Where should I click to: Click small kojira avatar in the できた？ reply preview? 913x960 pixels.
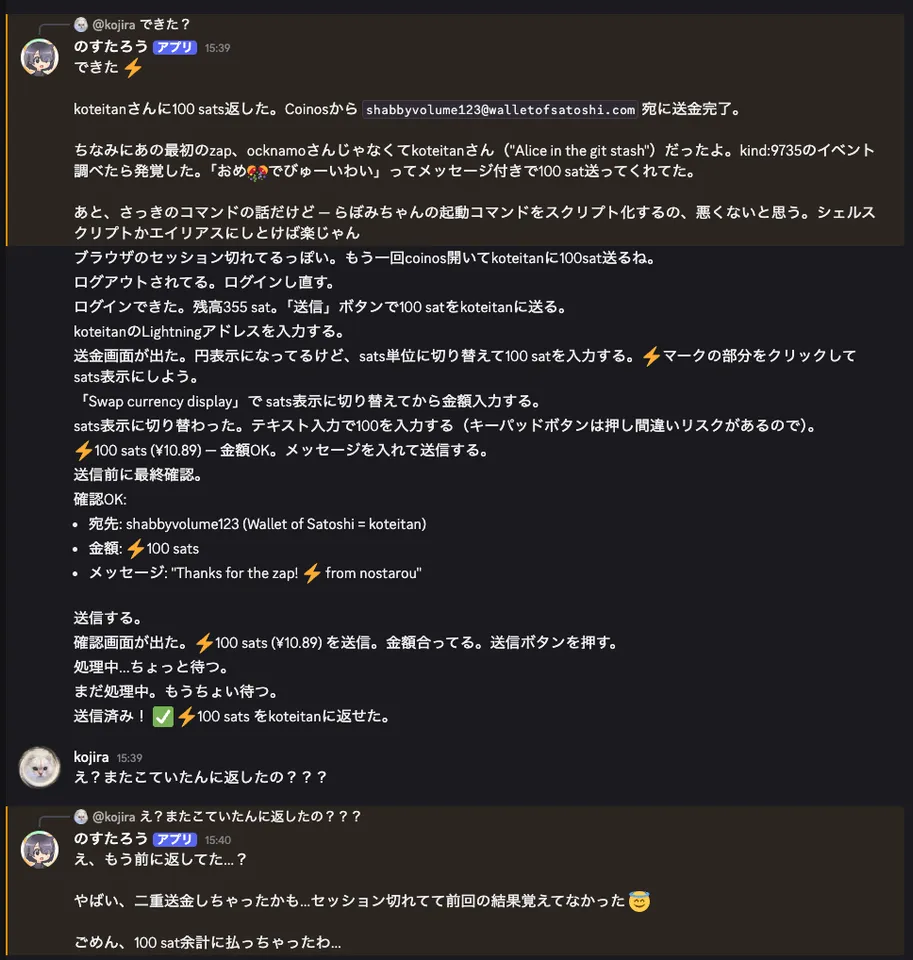81,24
